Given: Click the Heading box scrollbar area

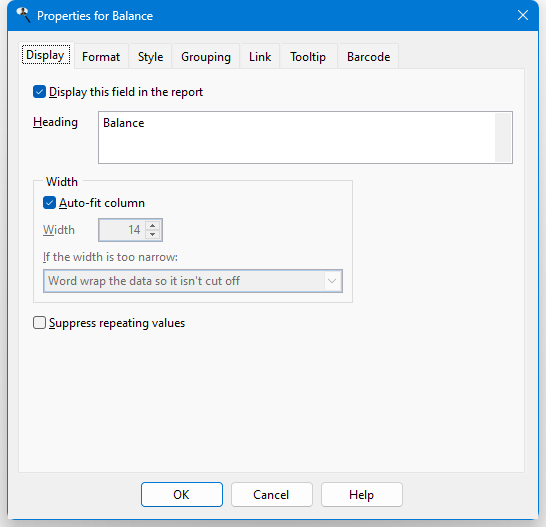Looking at the screenshot, I should point(503,137).
